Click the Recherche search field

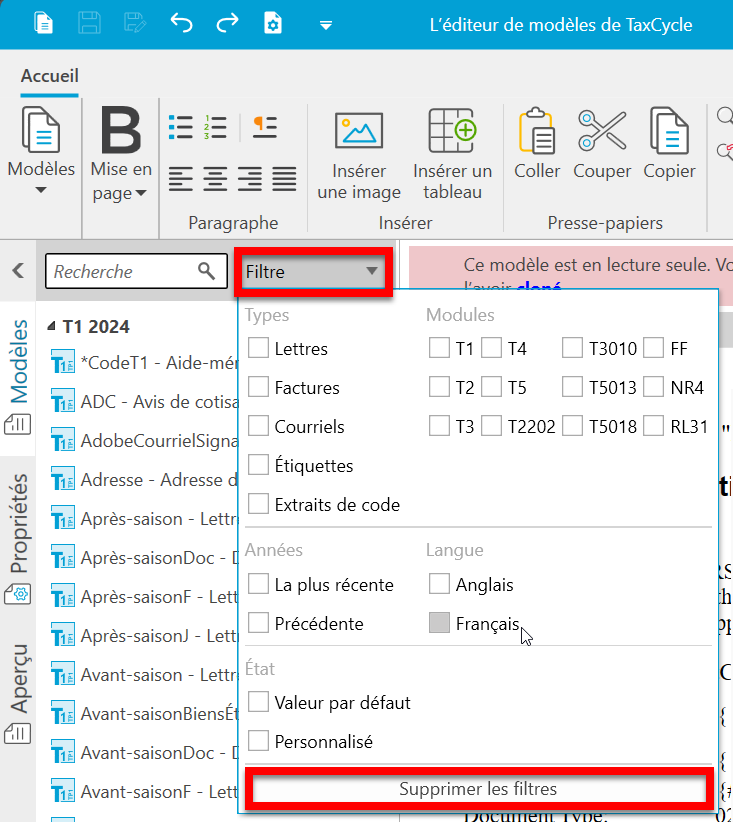click(x=136, y=271)
